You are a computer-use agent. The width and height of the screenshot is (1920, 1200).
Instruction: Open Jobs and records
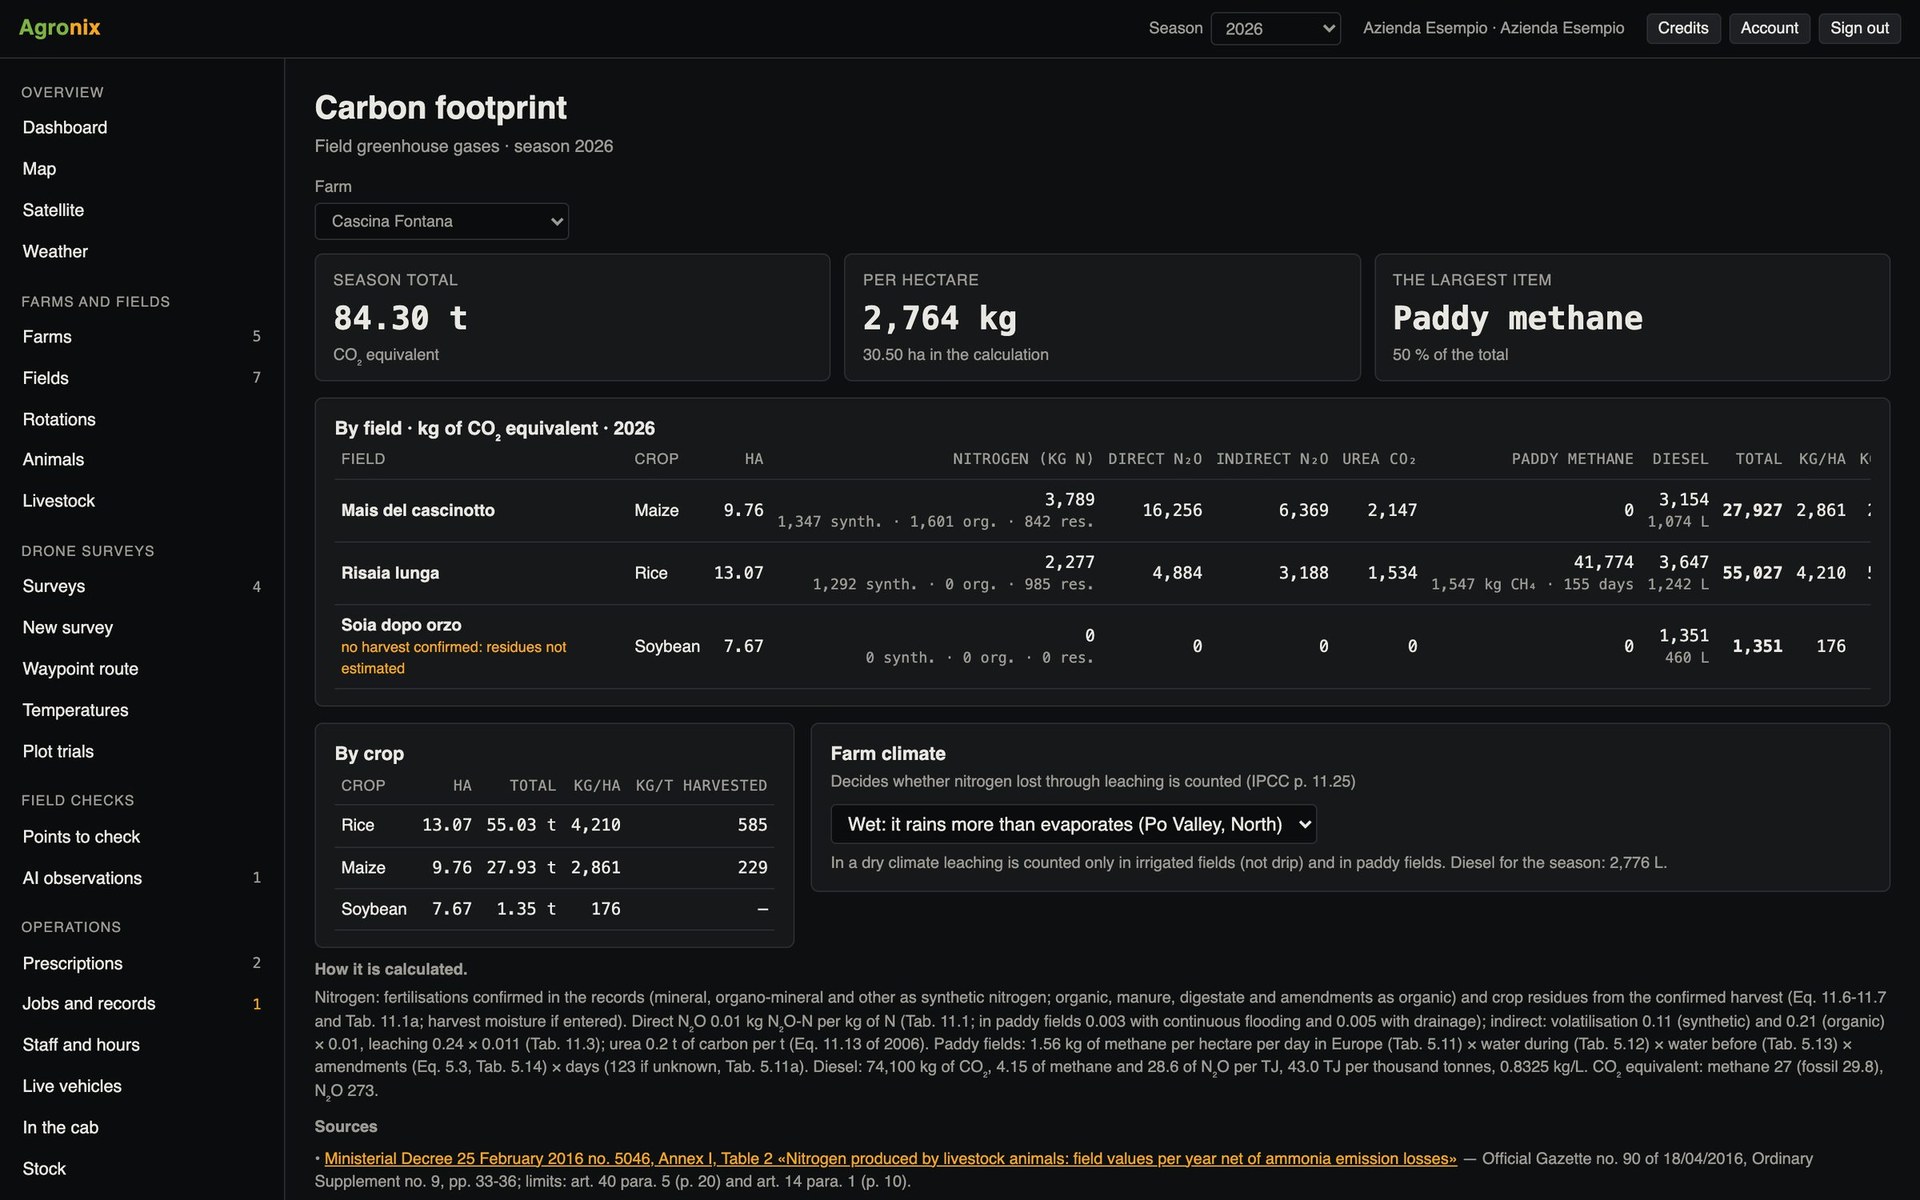tap(142, 1003)
